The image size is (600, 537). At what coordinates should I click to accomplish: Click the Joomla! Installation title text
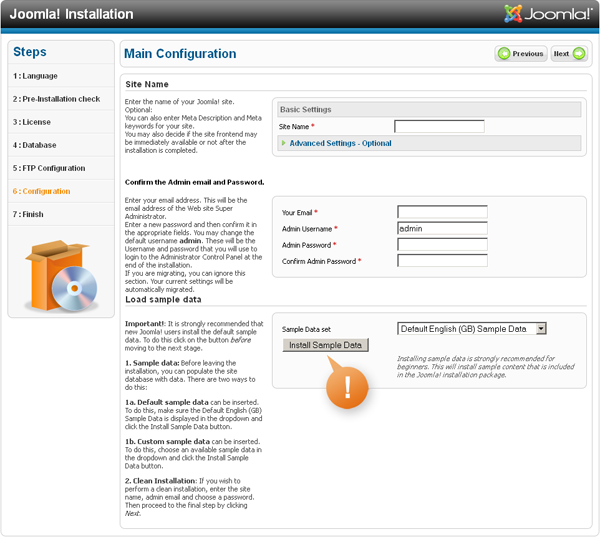coord(71,14)
